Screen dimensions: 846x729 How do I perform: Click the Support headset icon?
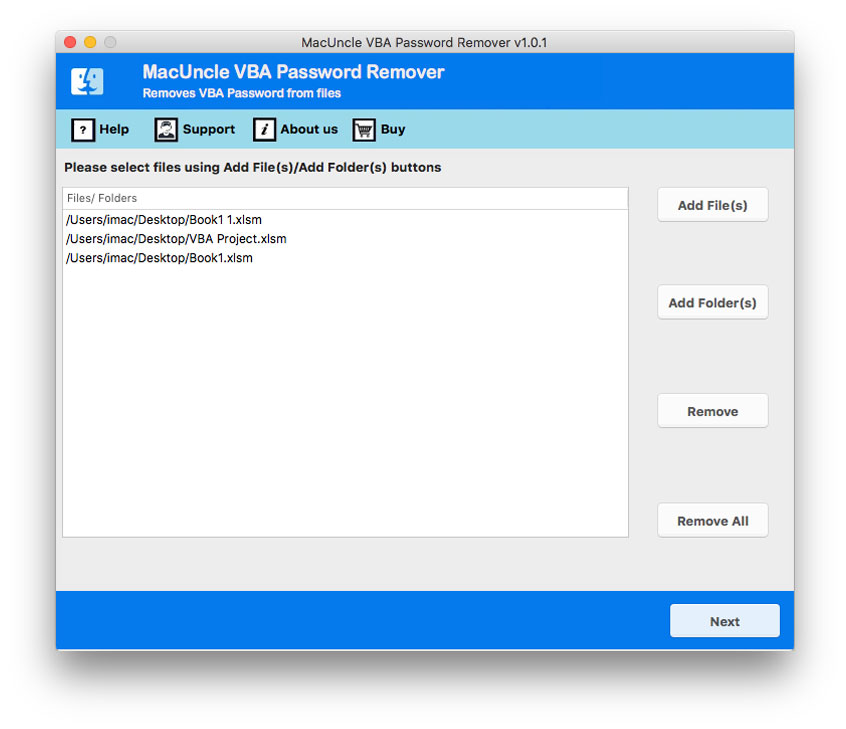[x=164, y=129]
